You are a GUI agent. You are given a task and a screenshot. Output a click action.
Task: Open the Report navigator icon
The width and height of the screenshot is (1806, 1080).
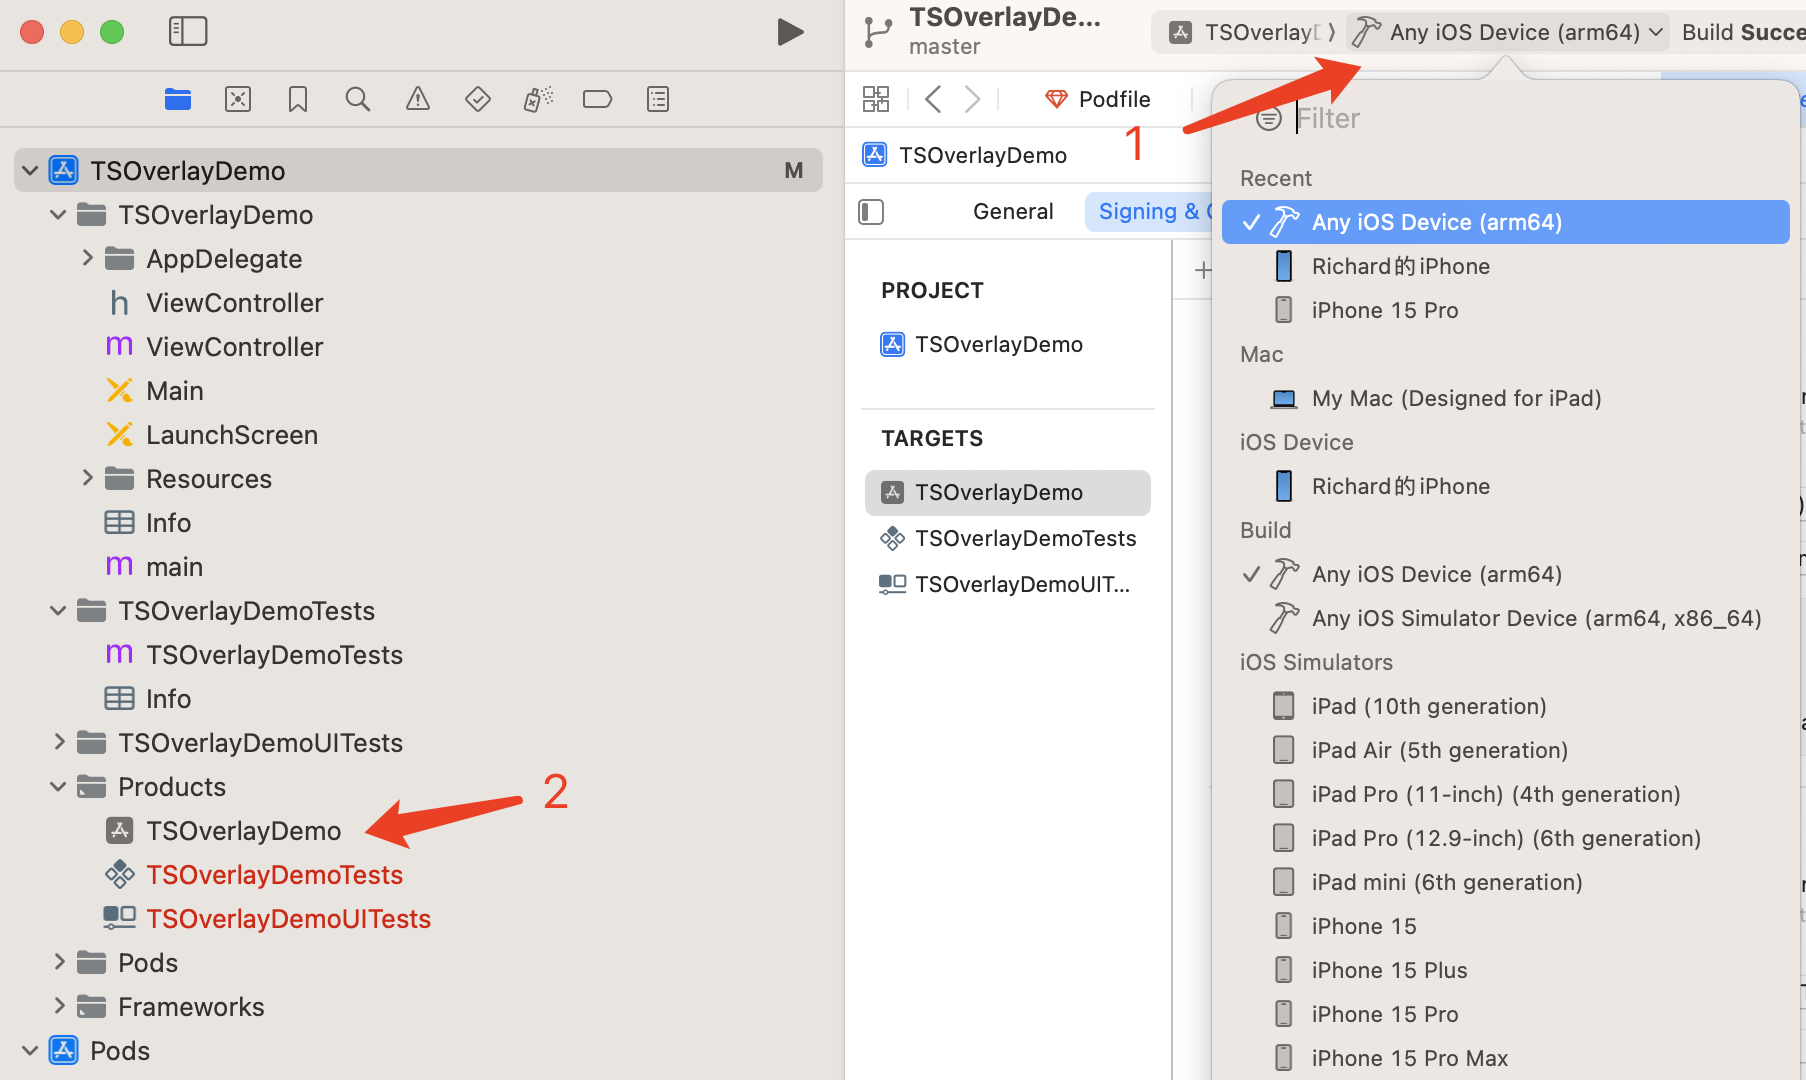[x=658, y=99]
